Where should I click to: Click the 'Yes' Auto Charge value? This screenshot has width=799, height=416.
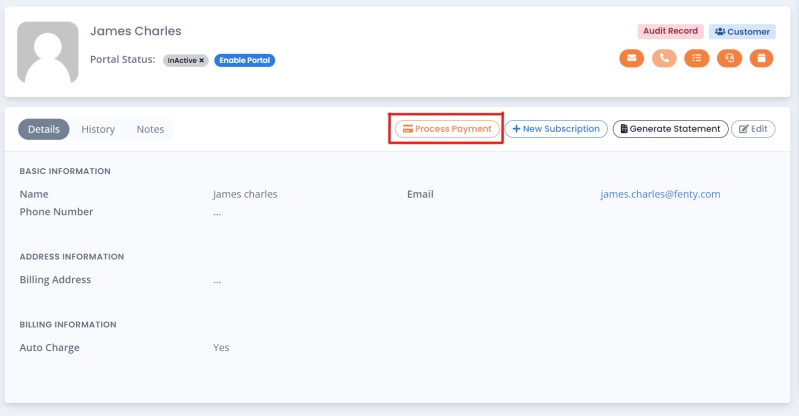point(221,348)
